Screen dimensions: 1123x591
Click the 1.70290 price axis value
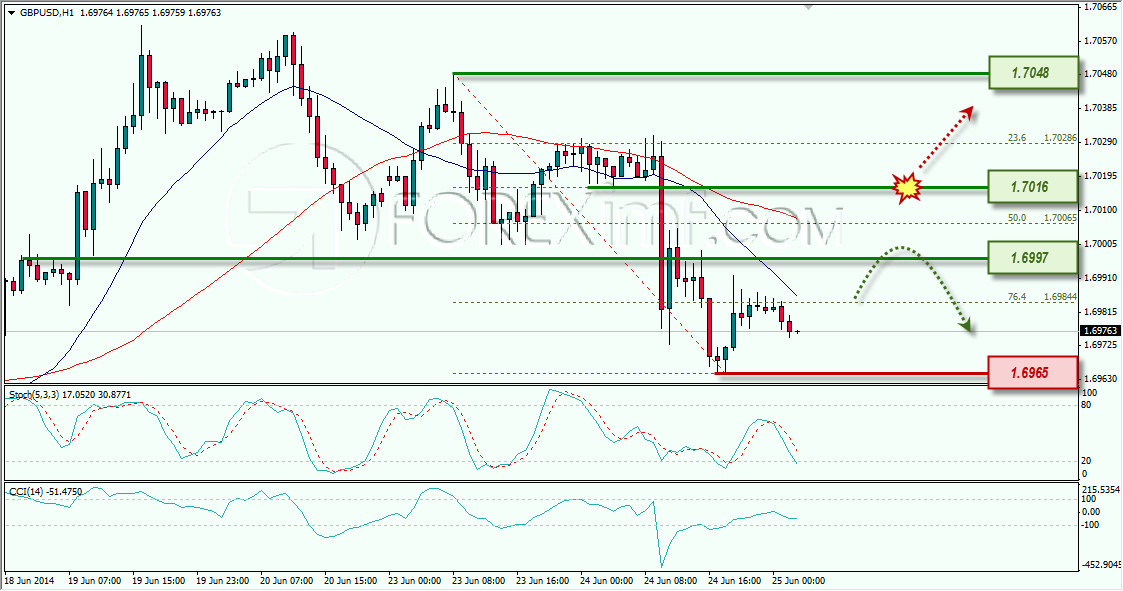click(1102, 142)
